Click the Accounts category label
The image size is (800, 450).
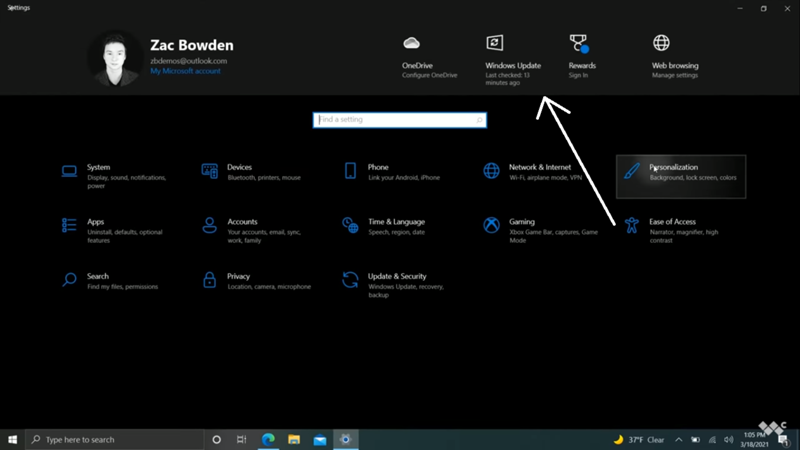(x=242, y=221)
